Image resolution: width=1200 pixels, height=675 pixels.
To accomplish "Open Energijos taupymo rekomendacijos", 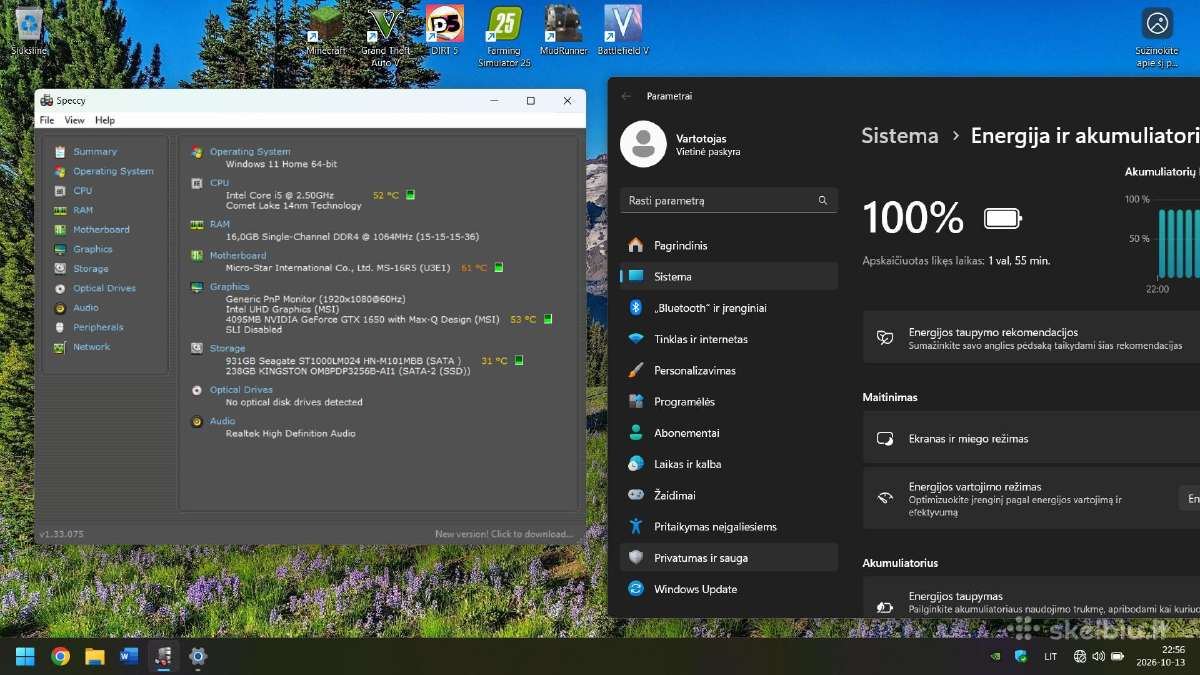I will (x=1031, y=337).
